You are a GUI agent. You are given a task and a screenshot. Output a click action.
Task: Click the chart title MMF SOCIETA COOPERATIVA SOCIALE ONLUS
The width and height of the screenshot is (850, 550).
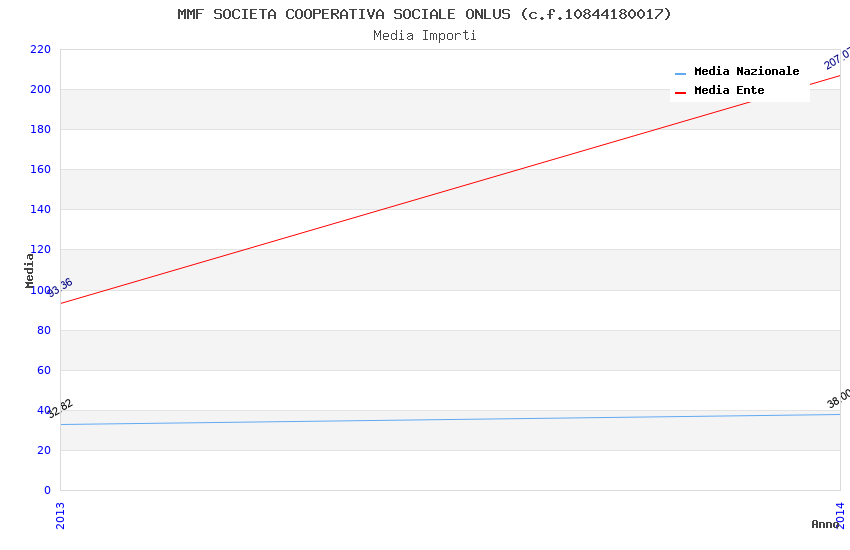pos(424,14)
